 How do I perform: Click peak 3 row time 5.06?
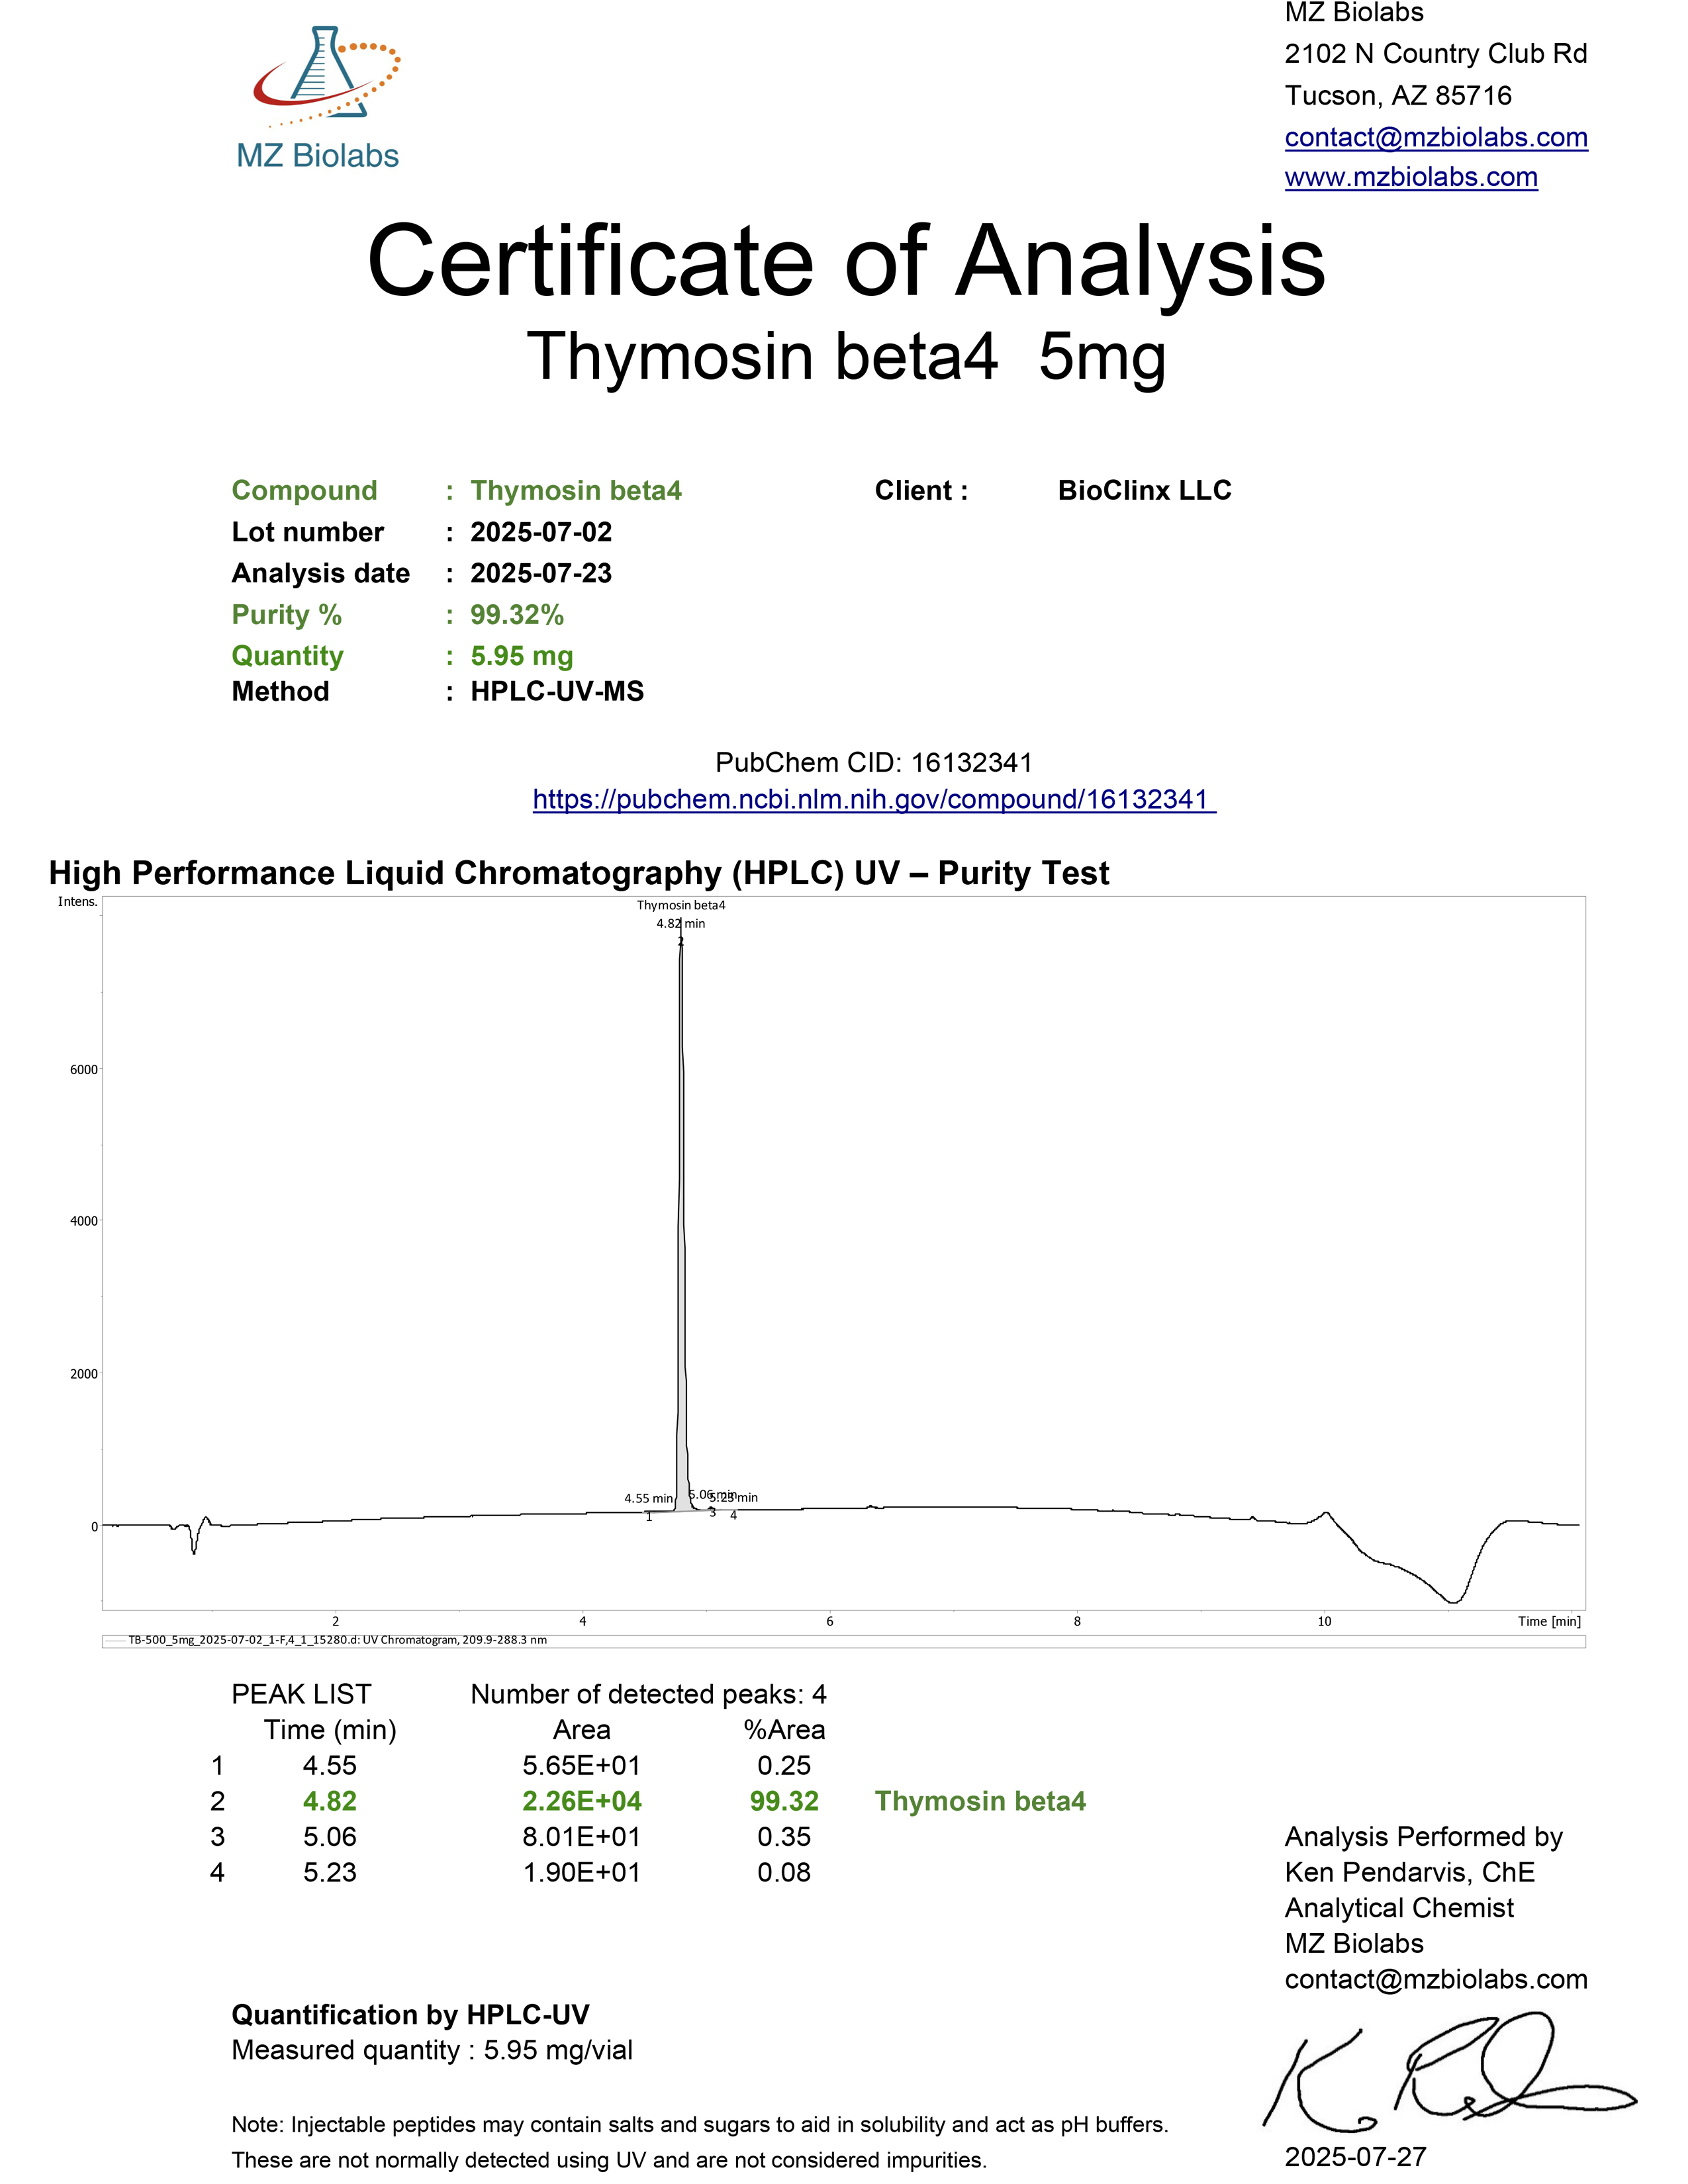[x=329, y=1836]
